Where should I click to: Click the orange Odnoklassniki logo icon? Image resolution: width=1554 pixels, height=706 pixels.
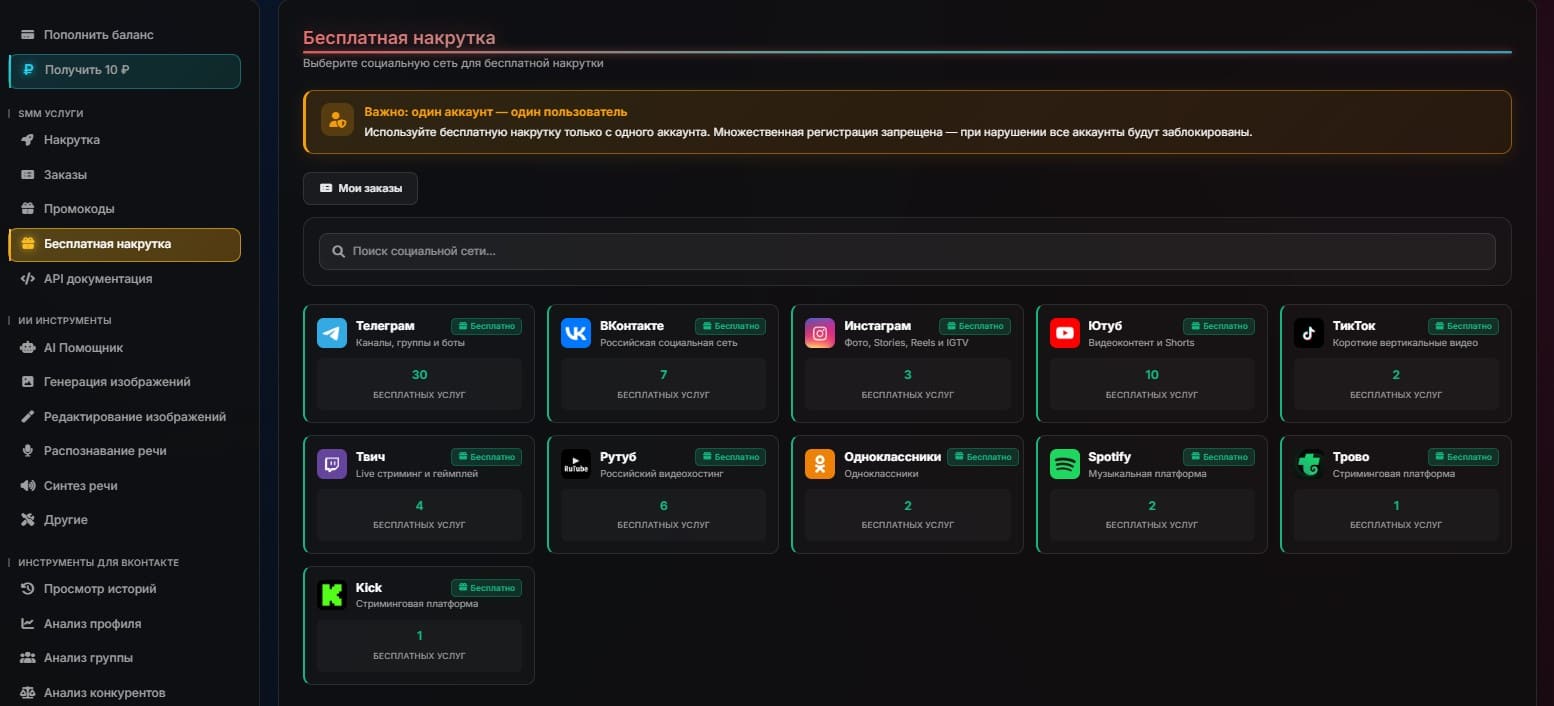[820, 464]
